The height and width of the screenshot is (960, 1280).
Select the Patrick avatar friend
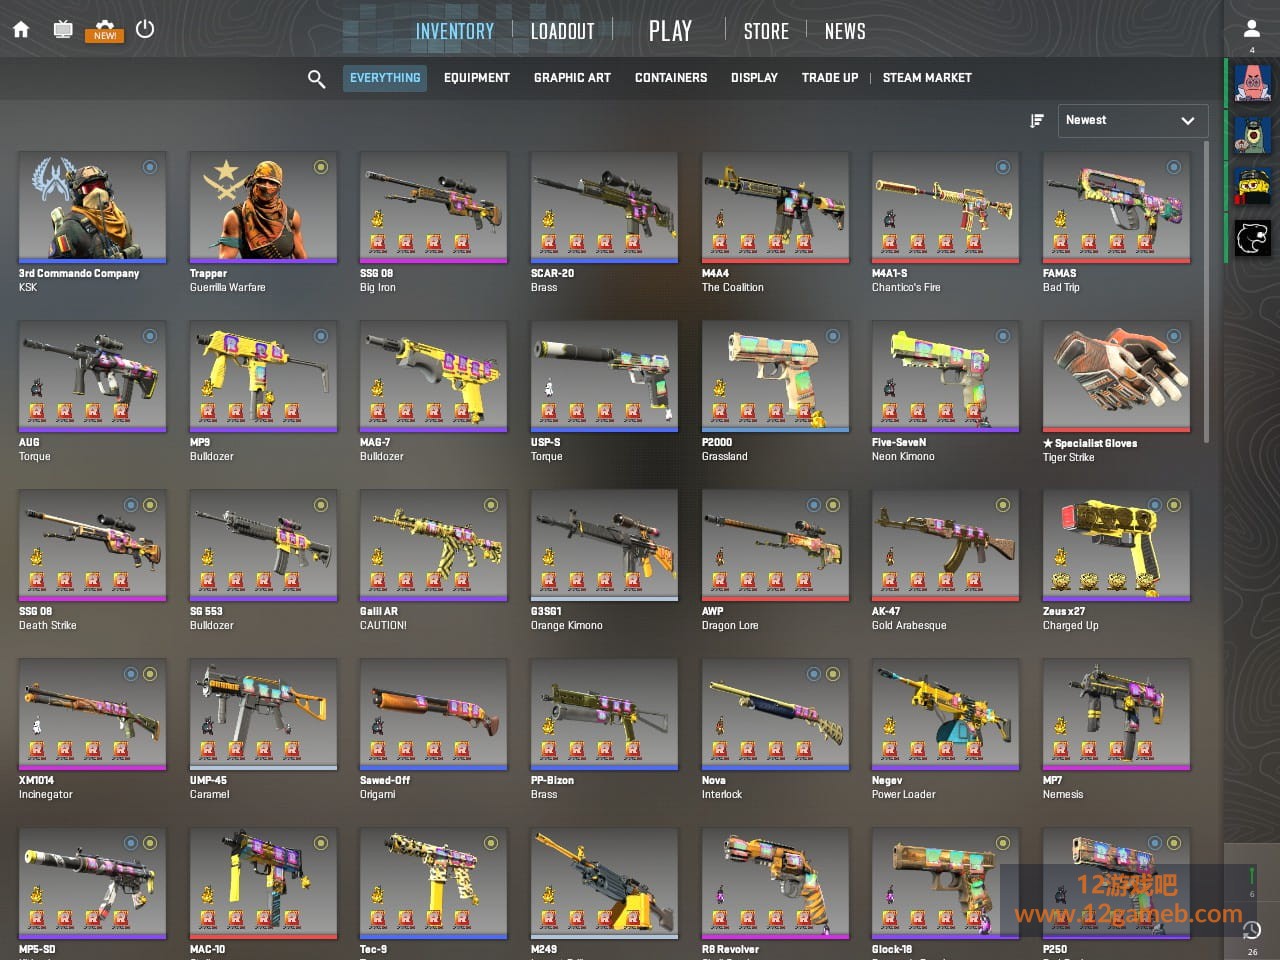point(1252,83)
